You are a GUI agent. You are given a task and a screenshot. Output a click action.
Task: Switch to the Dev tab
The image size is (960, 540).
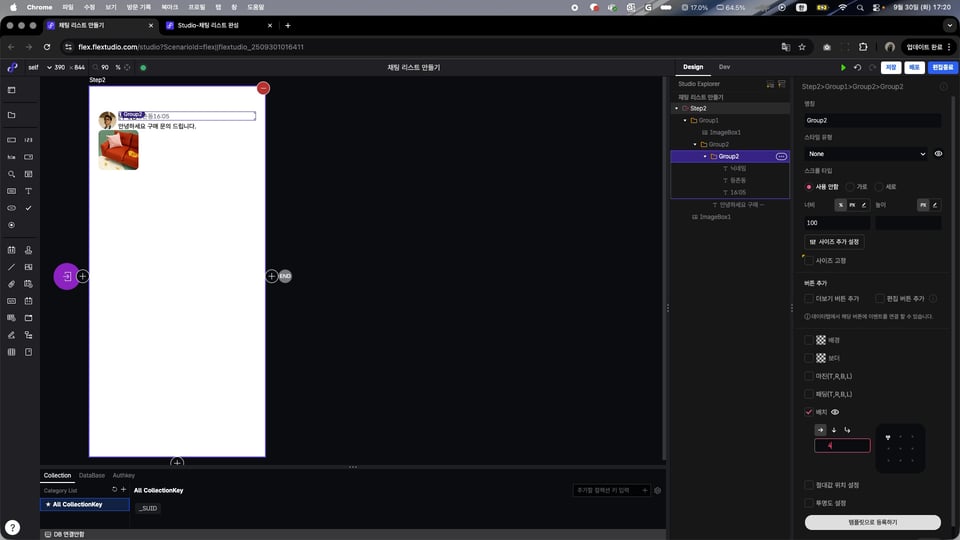pyautogui.click(x=724, y=67)
